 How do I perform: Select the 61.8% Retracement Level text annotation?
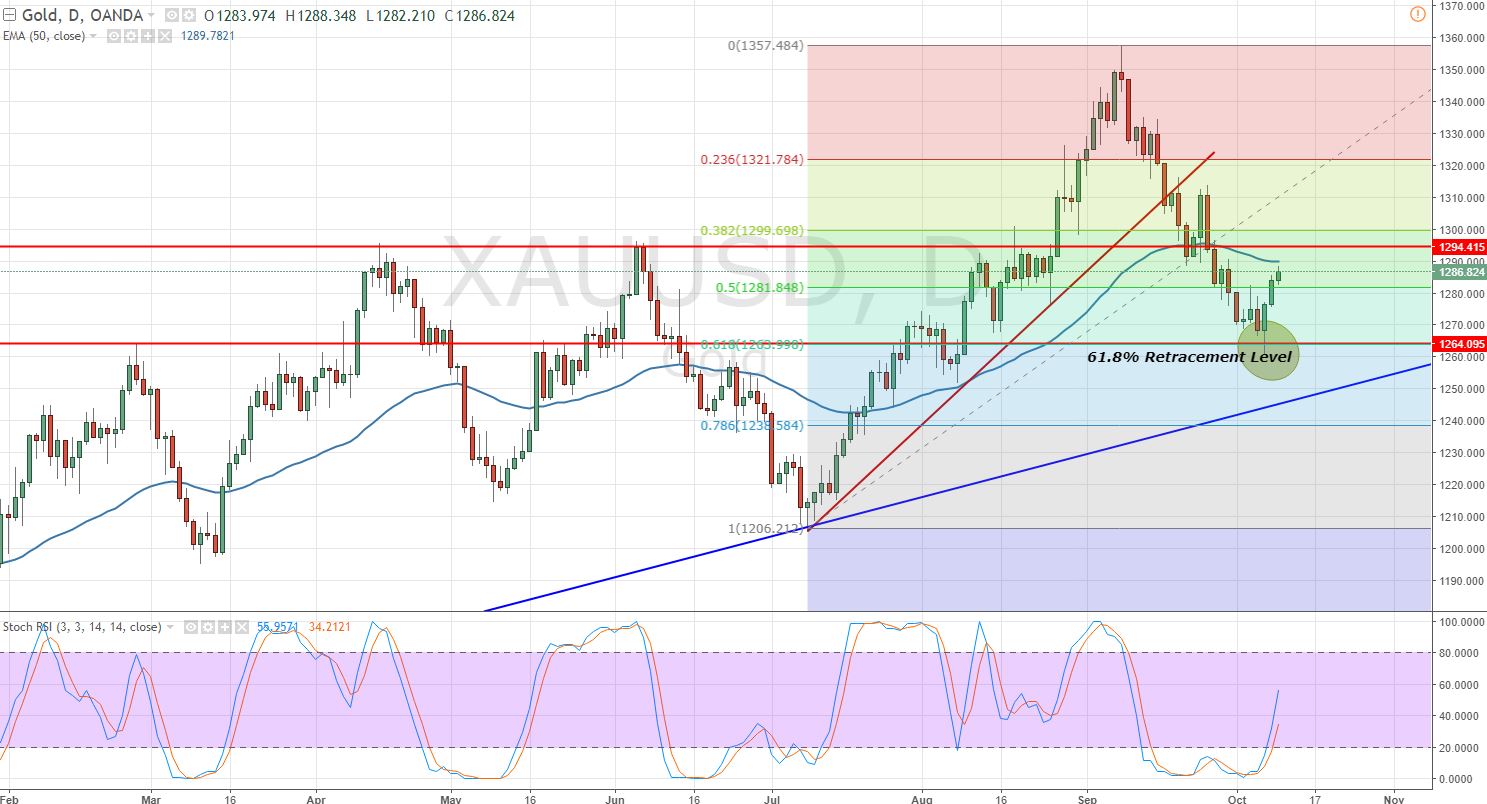1189,356
